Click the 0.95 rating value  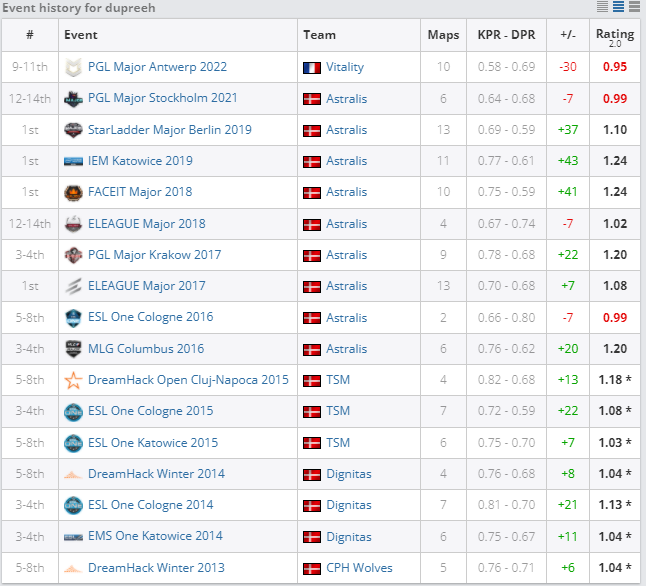click(615, 67)
